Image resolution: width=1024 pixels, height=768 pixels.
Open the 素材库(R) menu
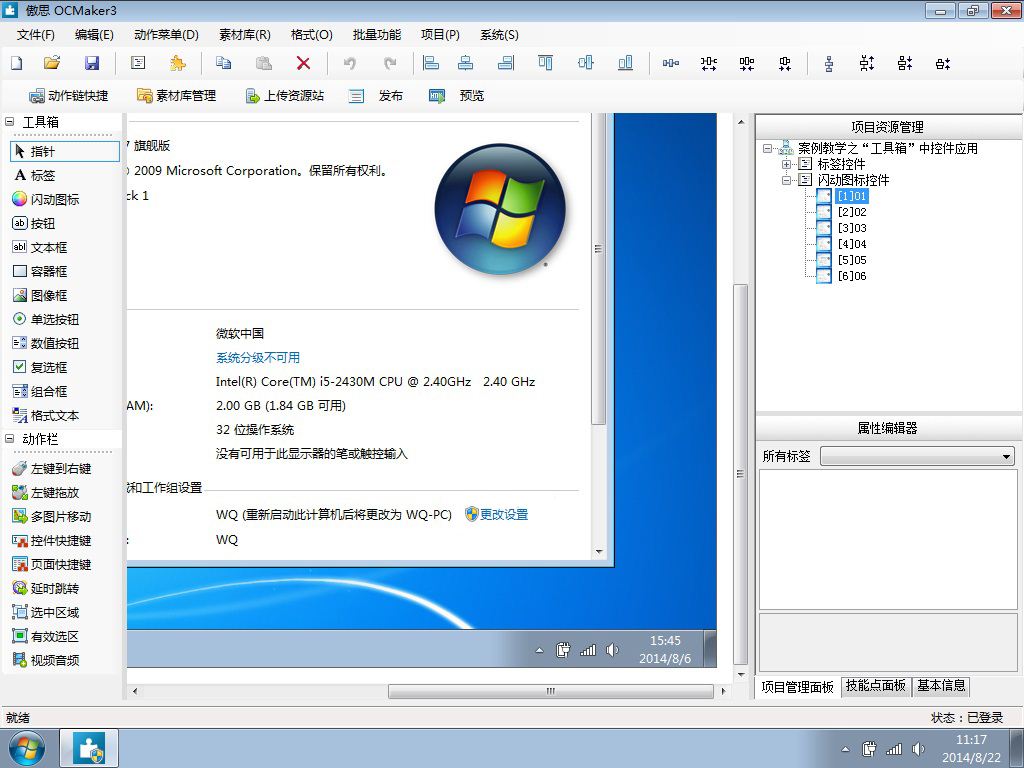(x=245, y=35)
